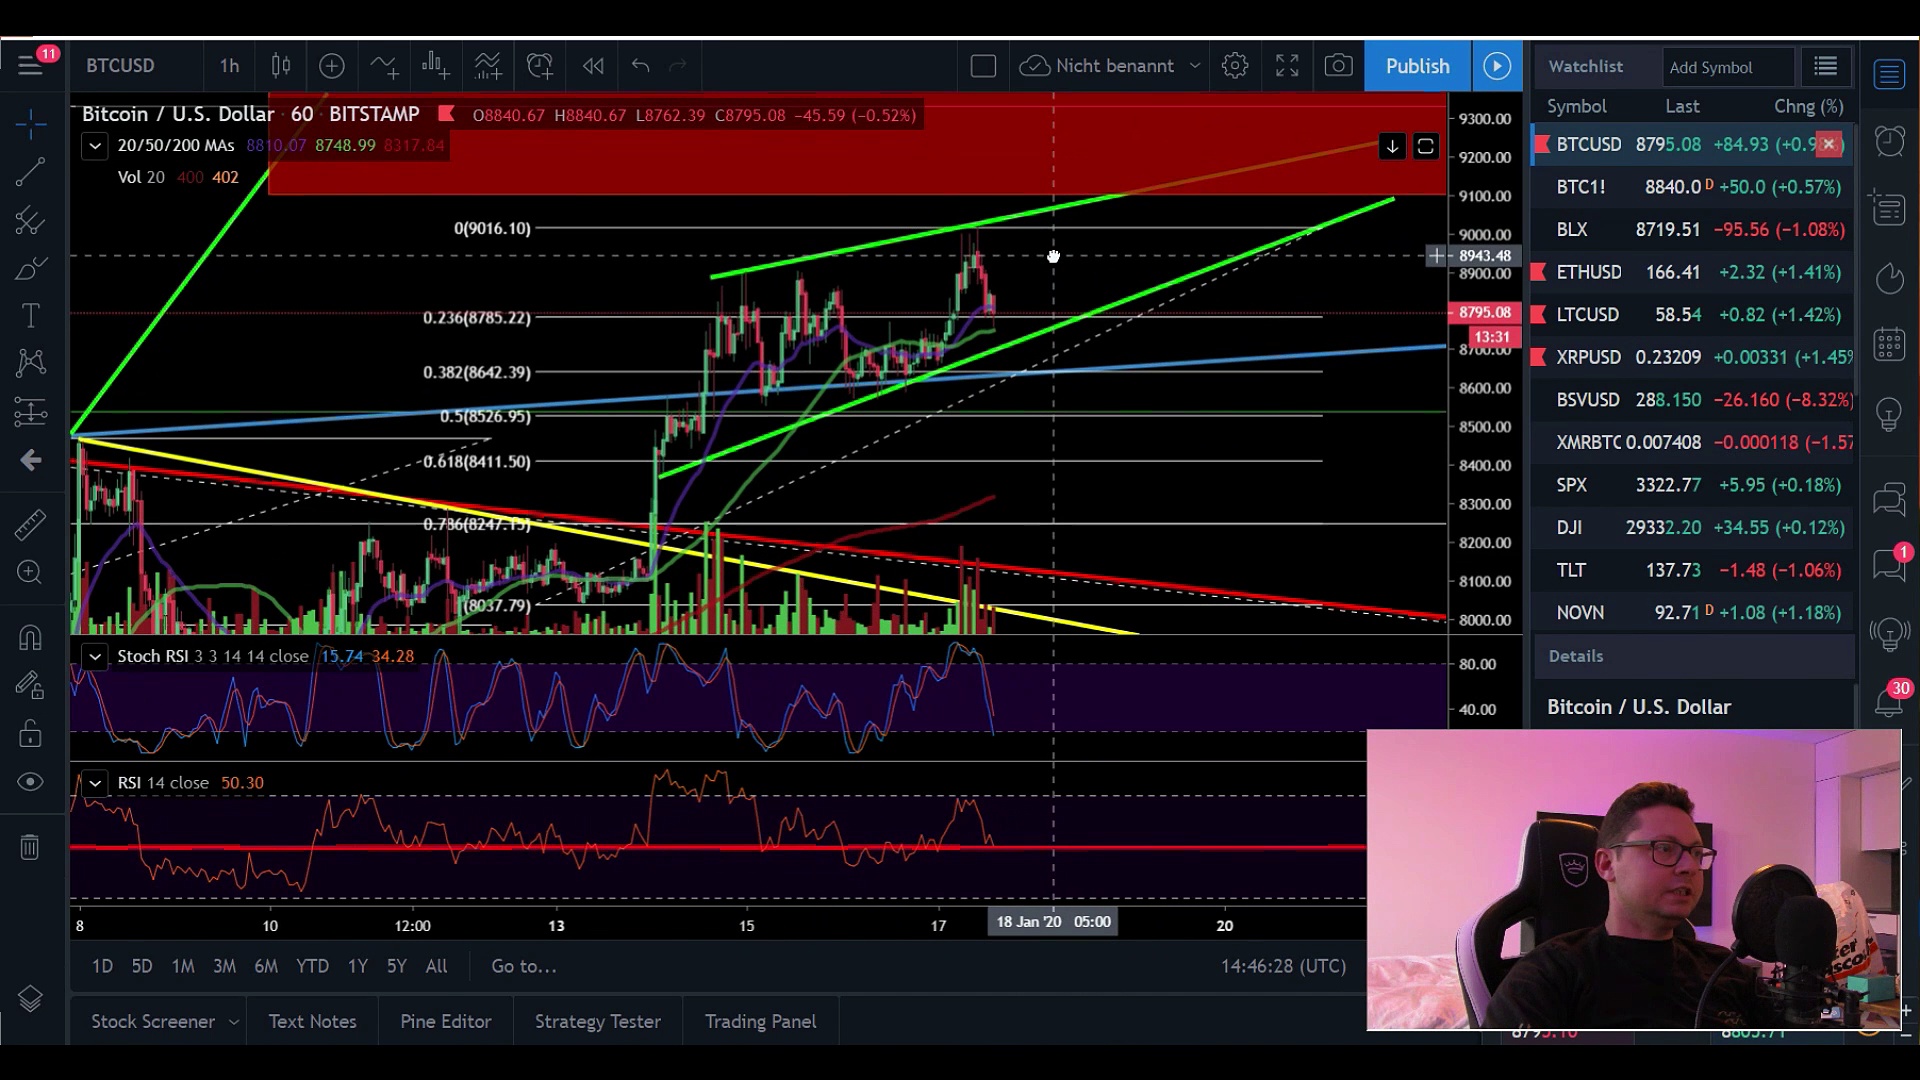Open the Strategy Tester tab
The height and width of the screenshot is (1080, 1920).
(x=597, y=1021)
